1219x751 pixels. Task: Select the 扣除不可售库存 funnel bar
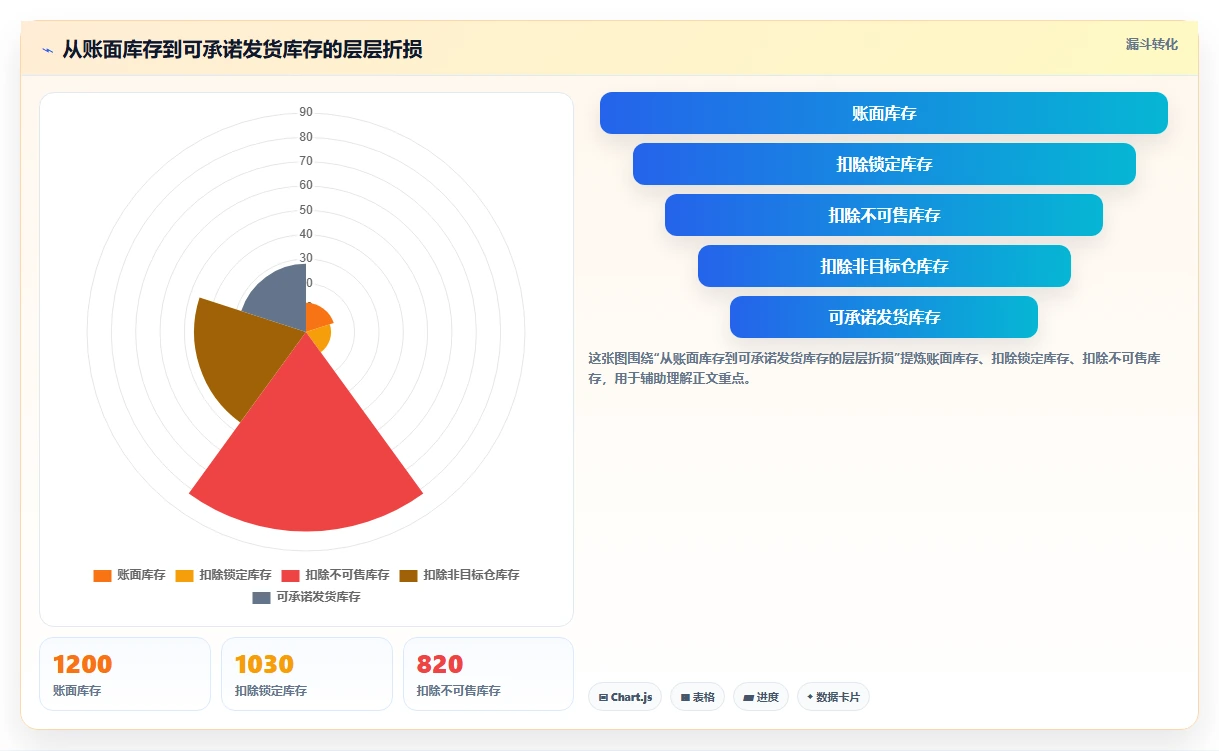884,215
